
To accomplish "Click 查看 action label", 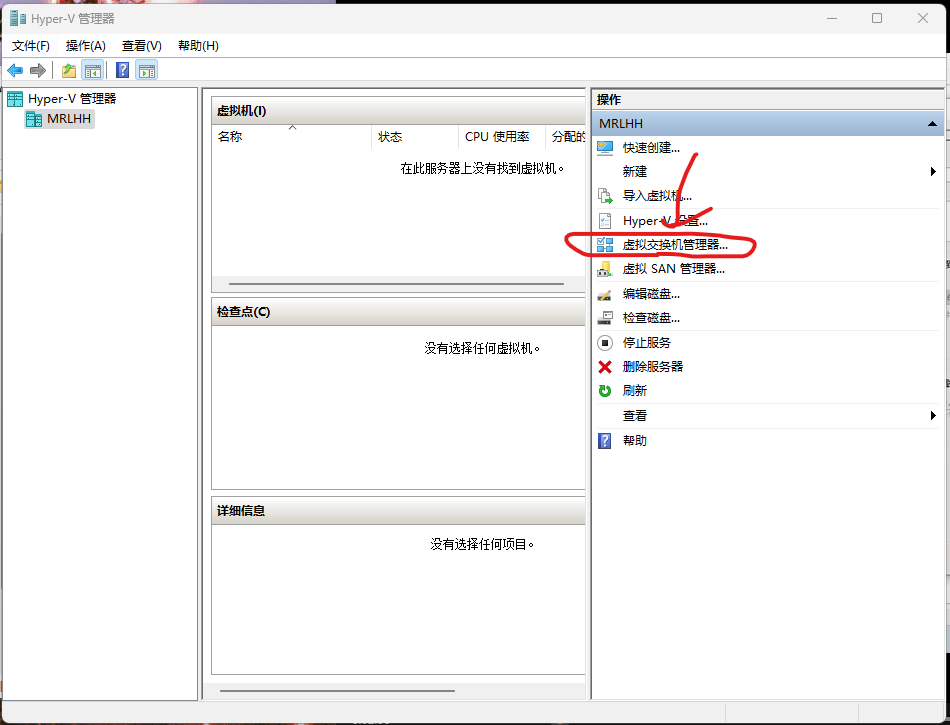I will point(634,415).
